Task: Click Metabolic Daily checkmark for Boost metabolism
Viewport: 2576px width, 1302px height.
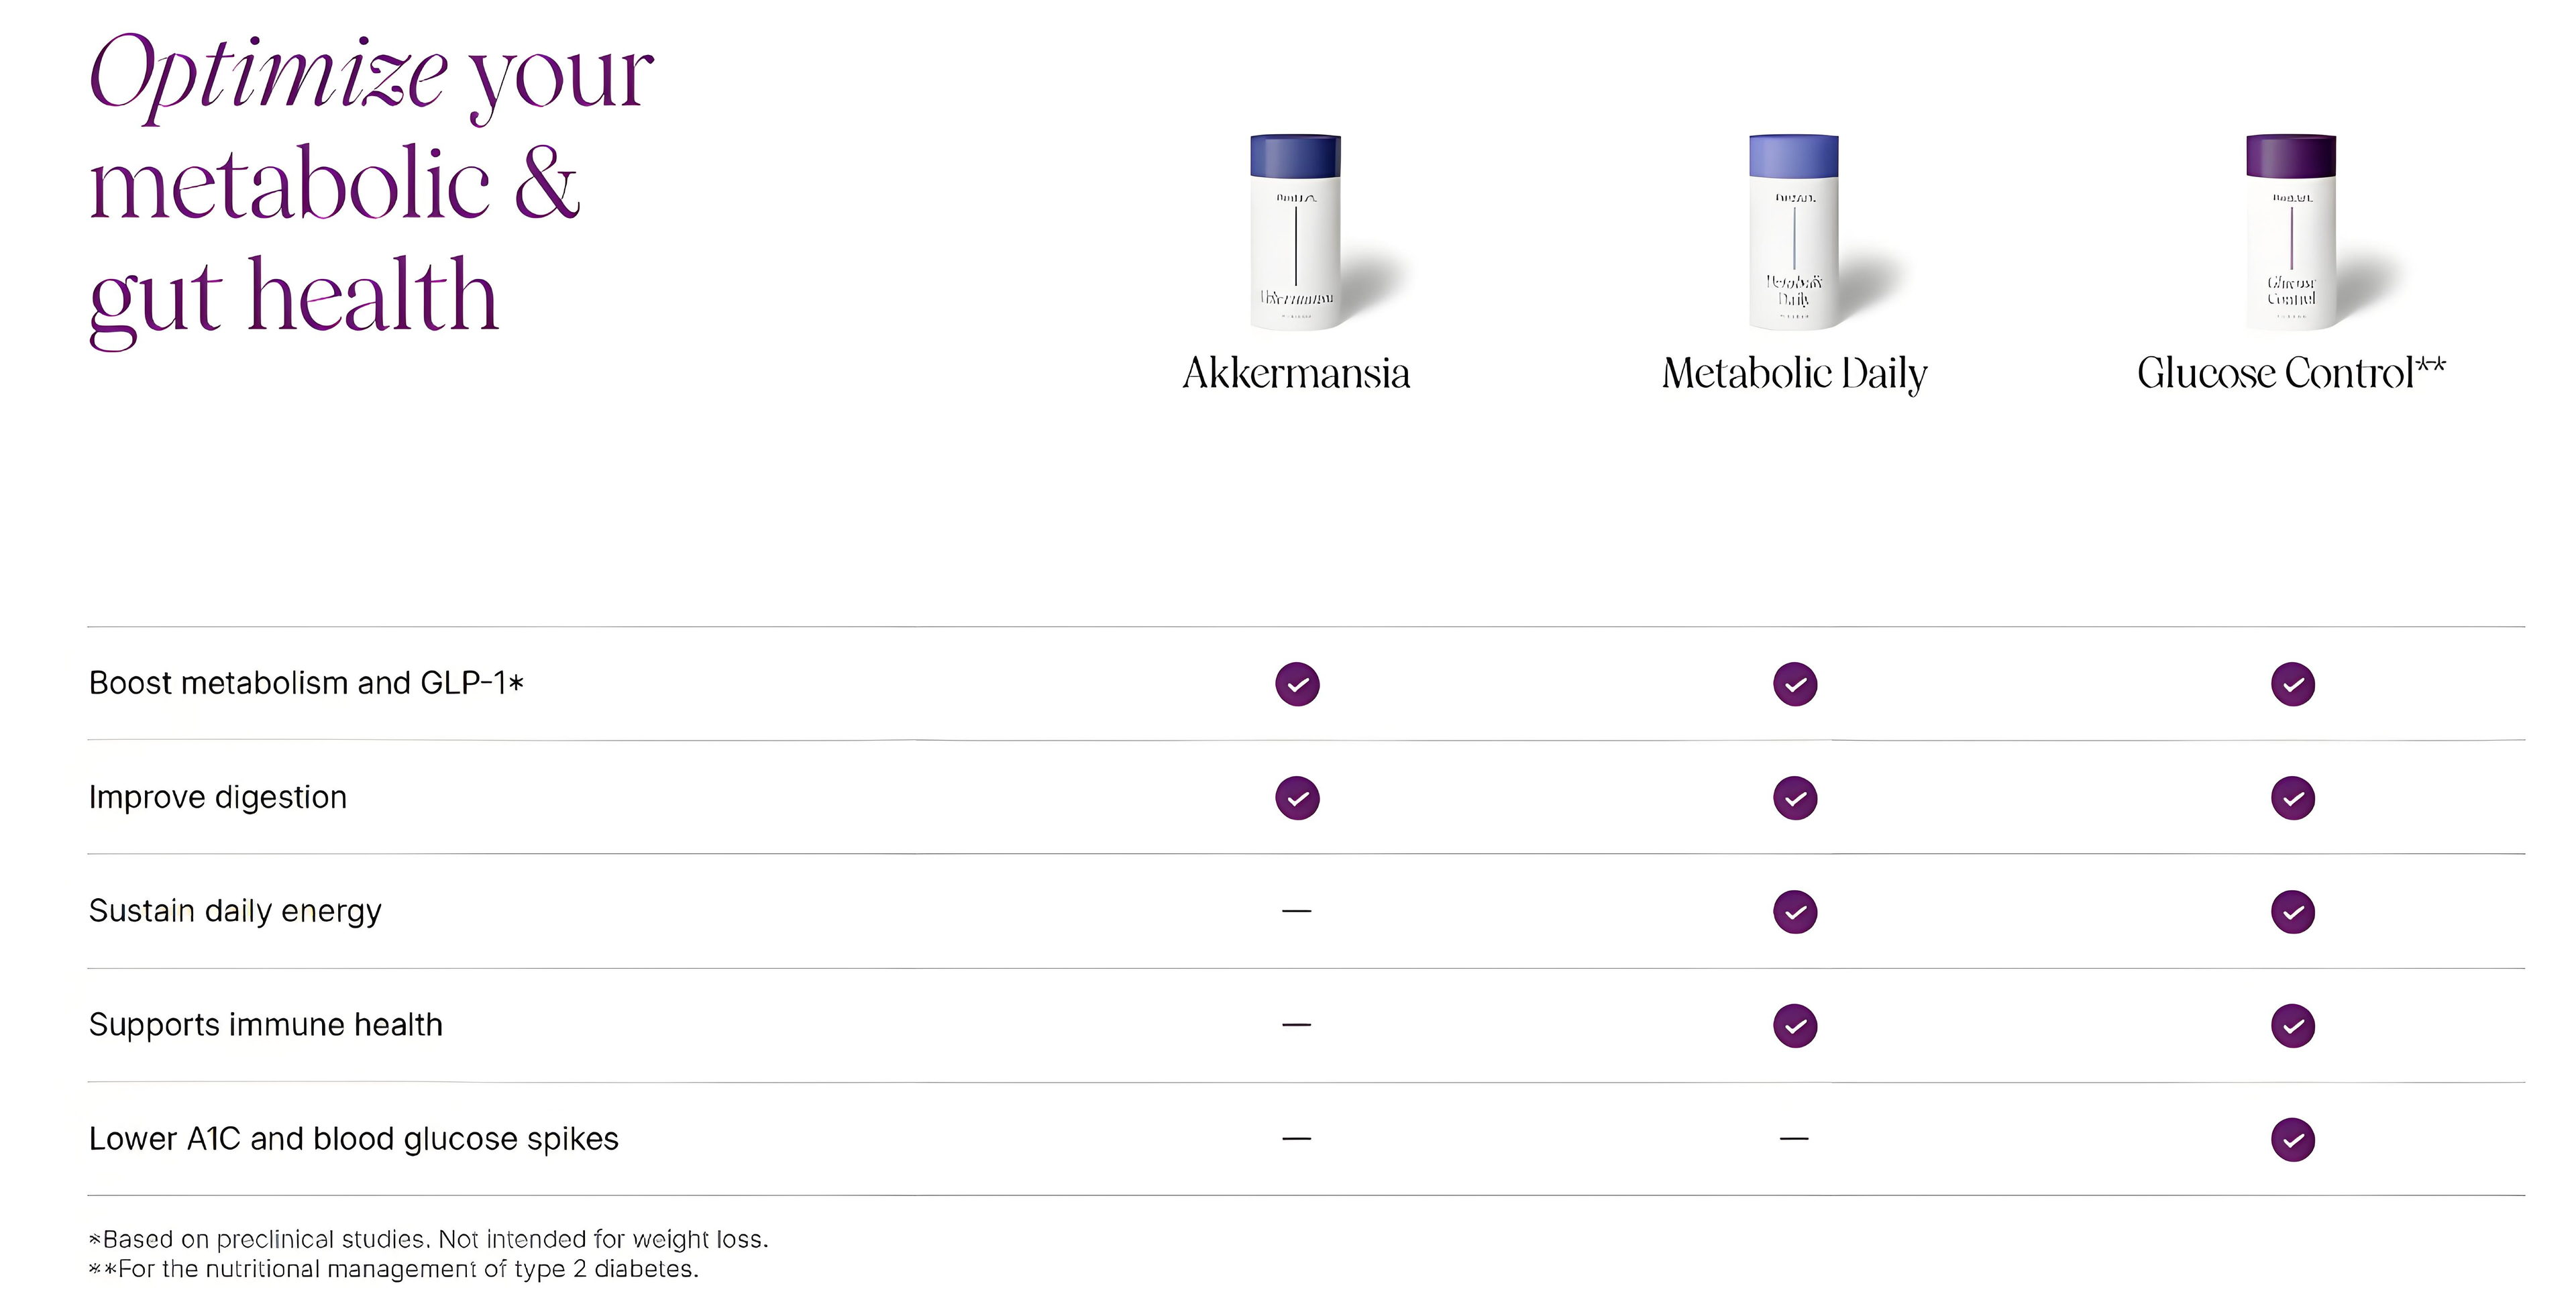Action: pyautogui.click(x=1795, y=684)
